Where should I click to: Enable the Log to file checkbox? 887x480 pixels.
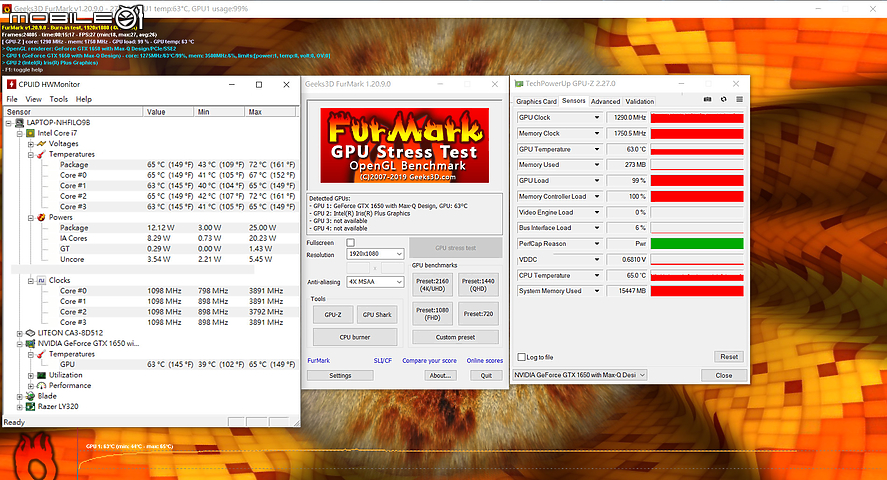(522, 357)
